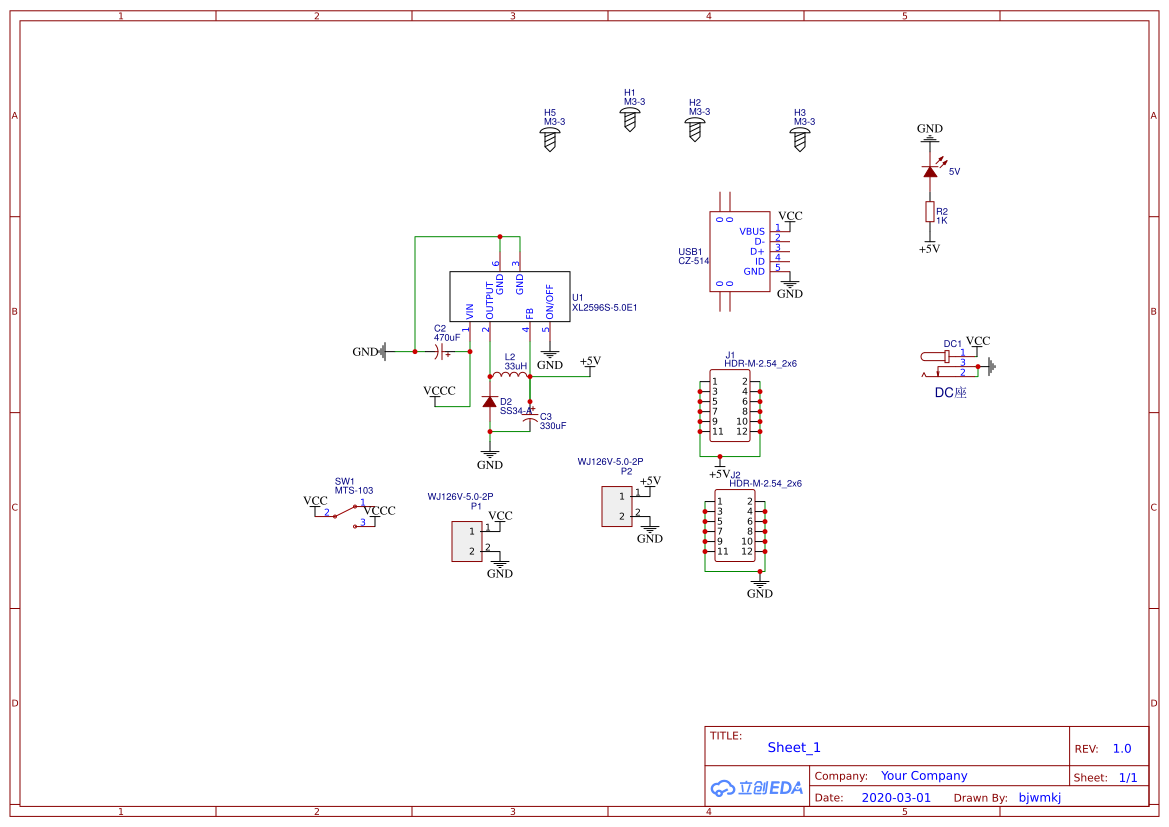Image resolution: width=1169 pixels, height=827 pixels.
Task: Click the VBUS pin label on USB1
Action: click(x=752, y=232)
